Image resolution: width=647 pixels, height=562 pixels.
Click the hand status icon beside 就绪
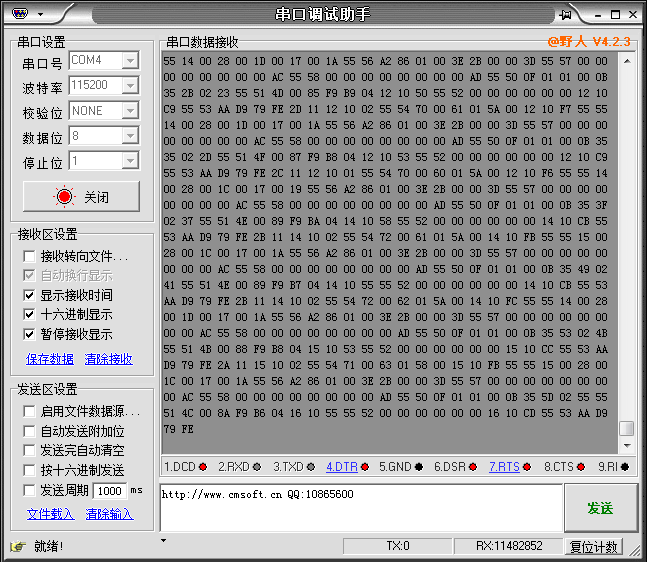point(18,547)
